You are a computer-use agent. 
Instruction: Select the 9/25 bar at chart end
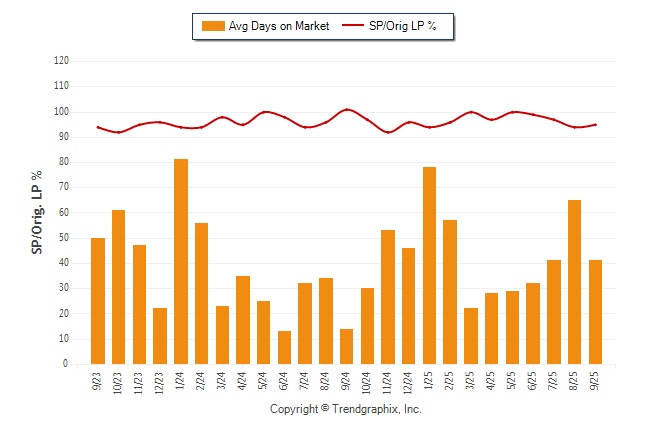click(595, 312)
